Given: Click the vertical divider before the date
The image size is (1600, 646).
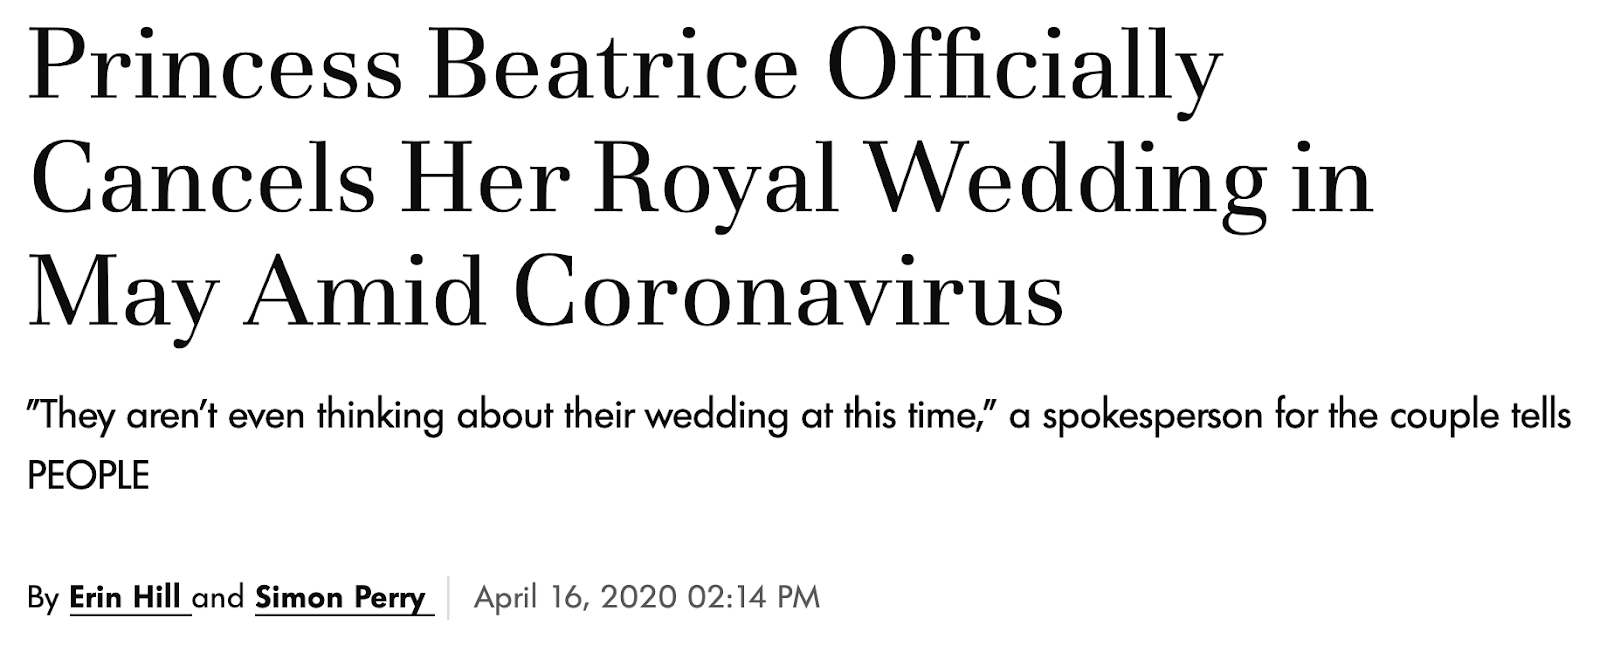Looking at the screenshot, I should coord(449,598).
